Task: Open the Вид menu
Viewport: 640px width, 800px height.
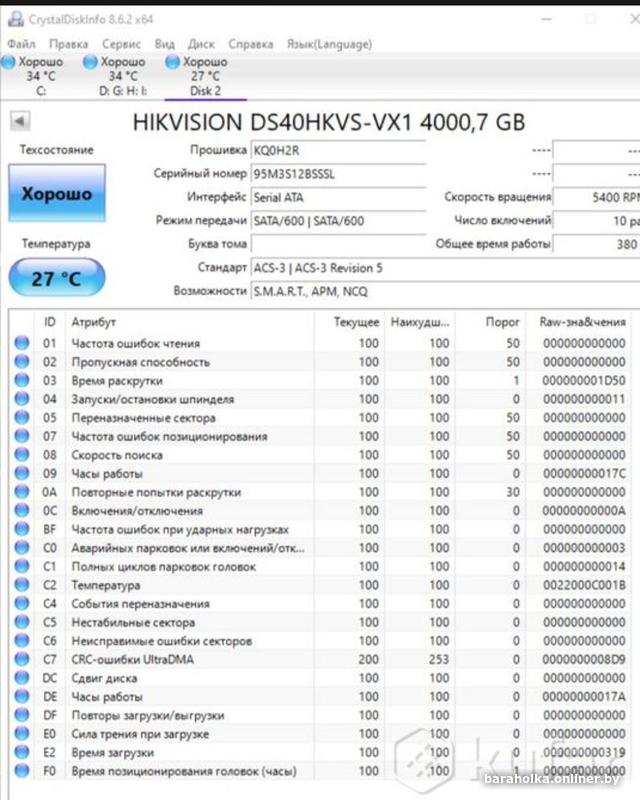Action: tap(164, 44)
